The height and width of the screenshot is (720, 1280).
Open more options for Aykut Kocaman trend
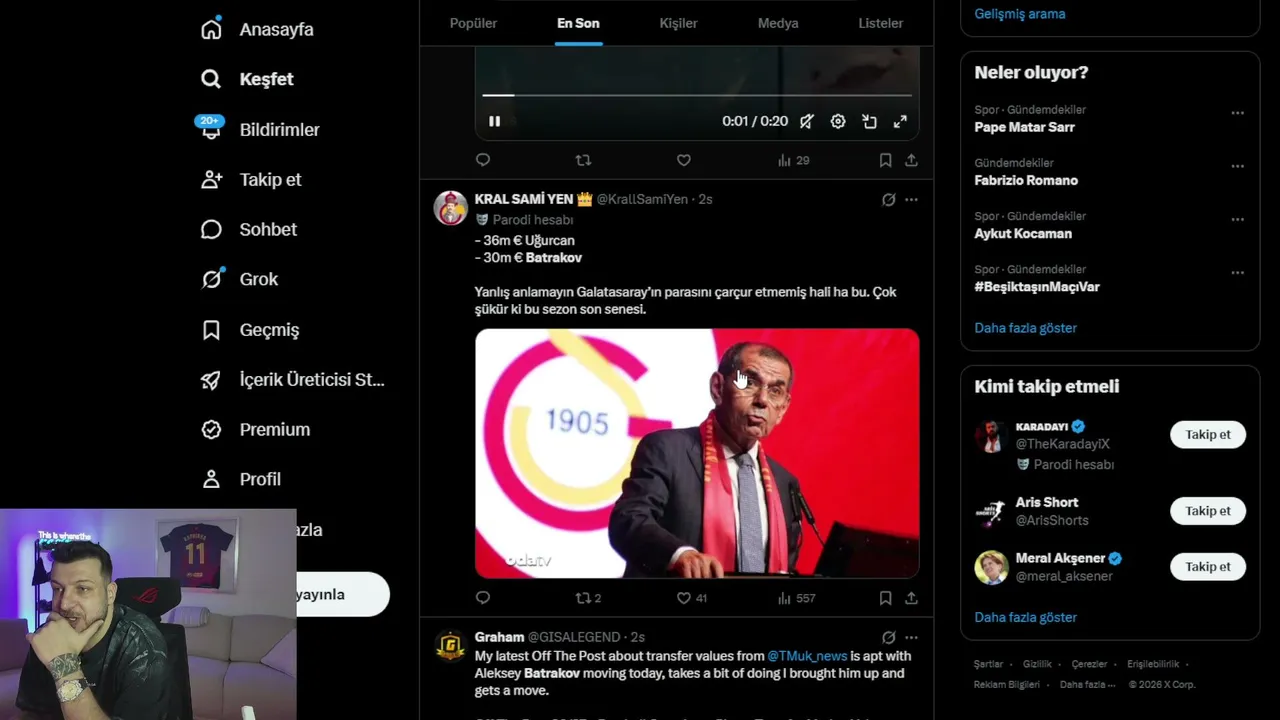(x=1237, y=219)
